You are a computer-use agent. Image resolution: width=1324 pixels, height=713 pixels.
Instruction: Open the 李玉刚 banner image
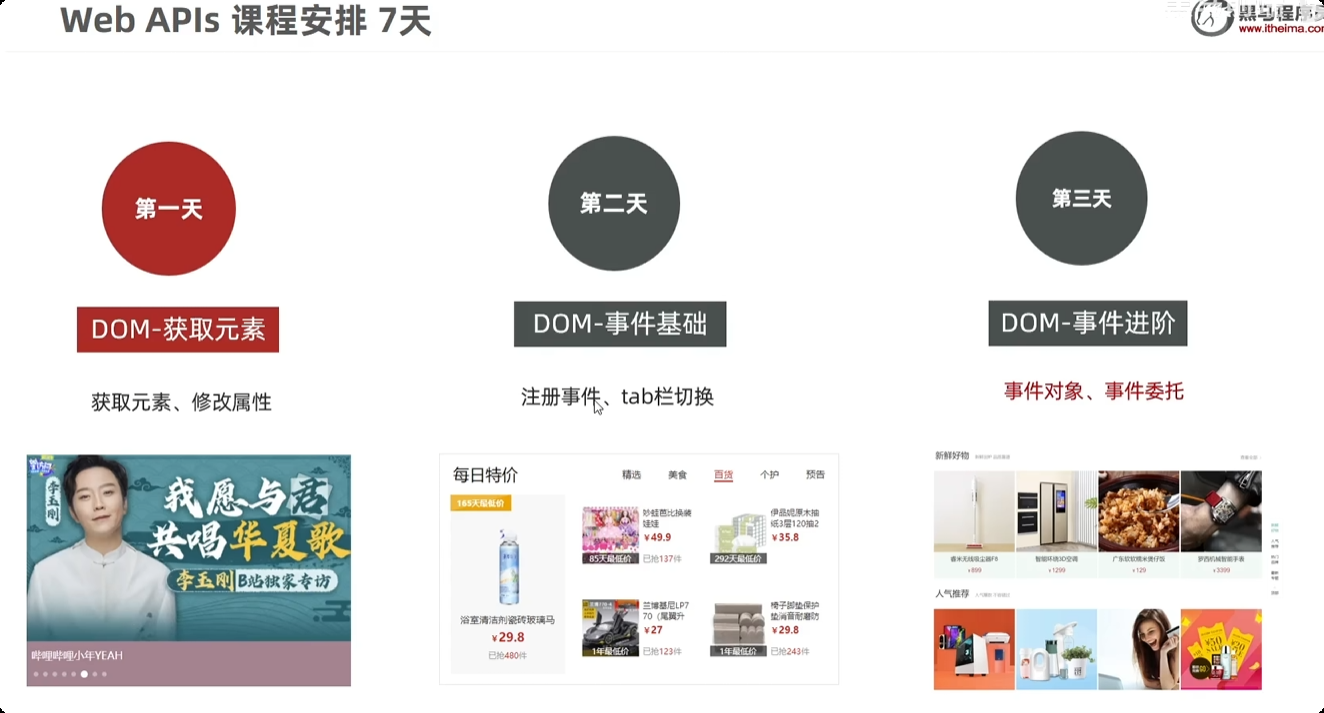pyautogui.click(x=189, y=548)
